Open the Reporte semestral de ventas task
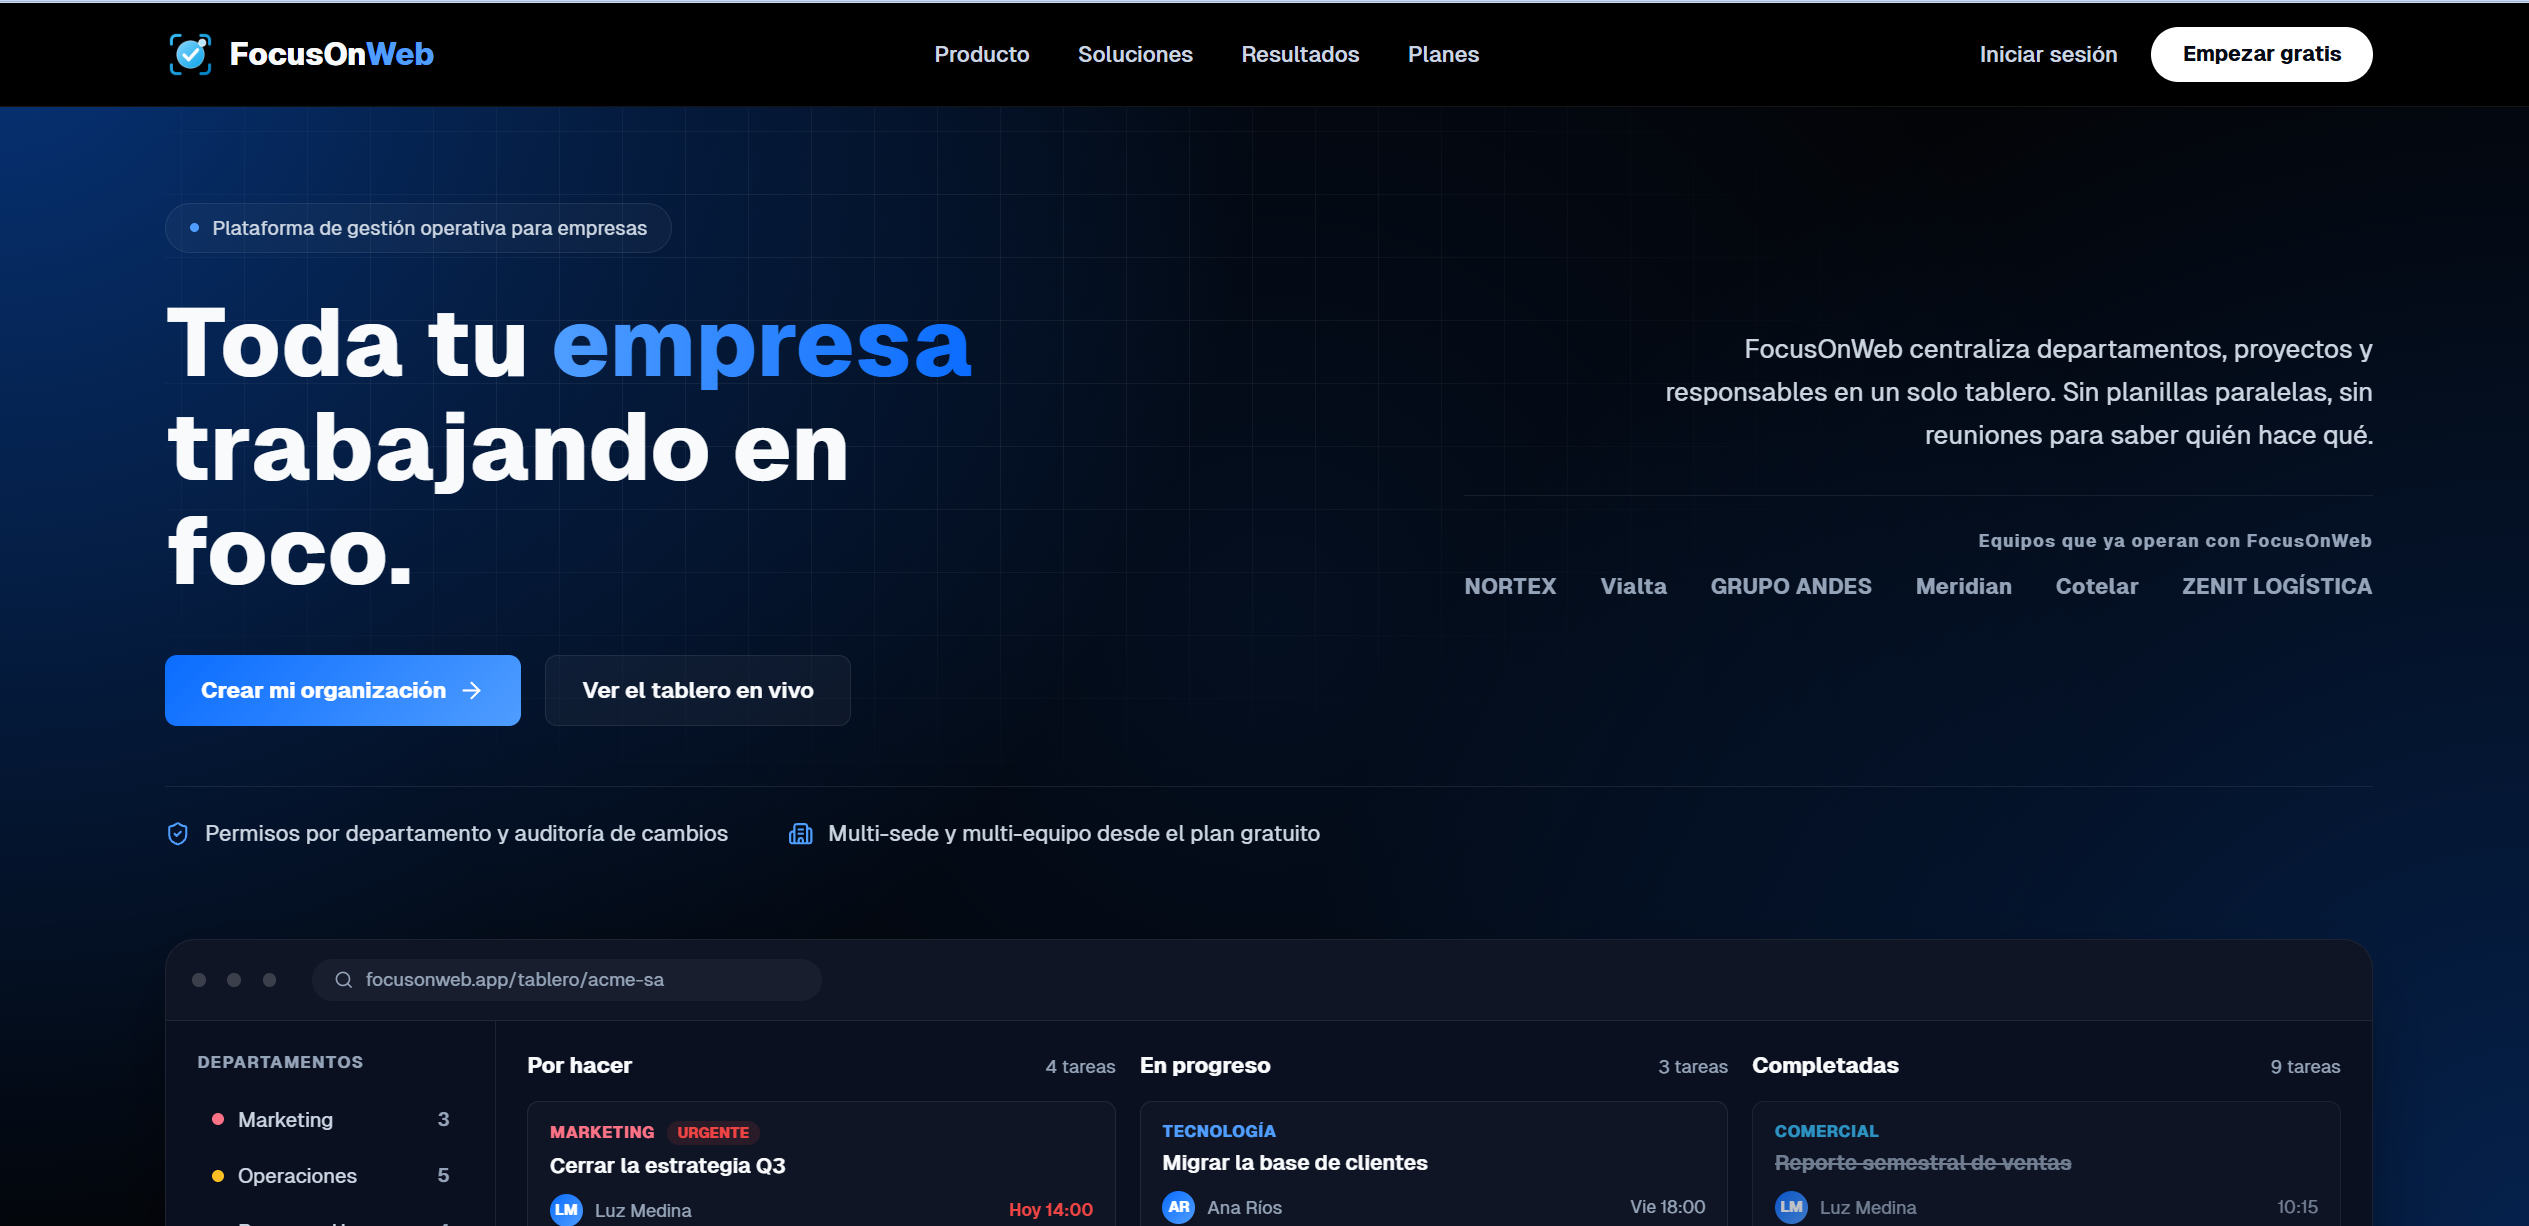 (2046, 1164)
